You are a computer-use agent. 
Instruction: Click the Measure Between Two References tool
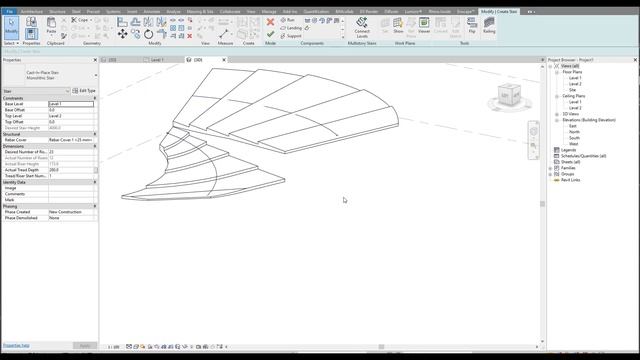click(x=224, y=34)
